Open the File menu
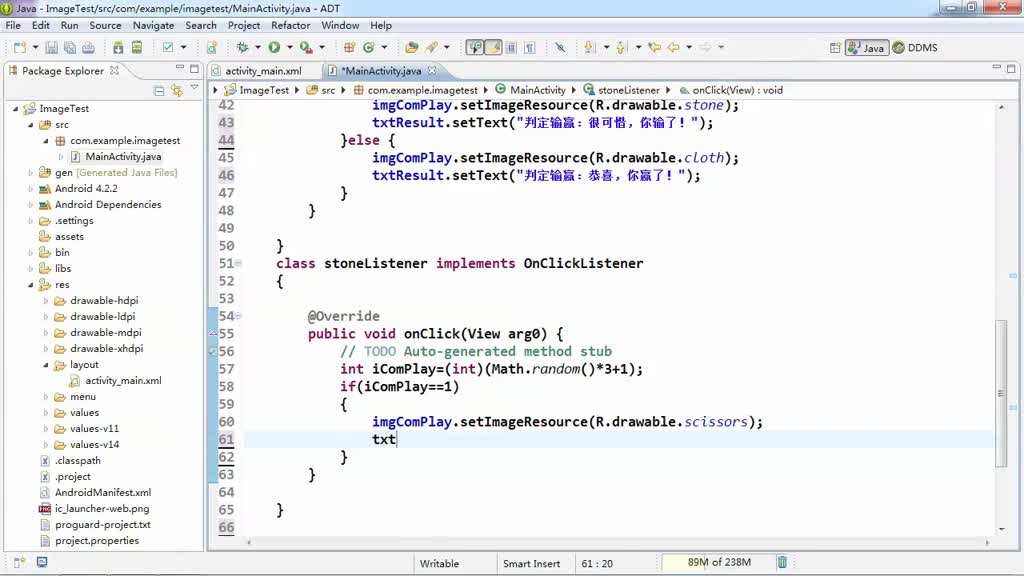 13,25
